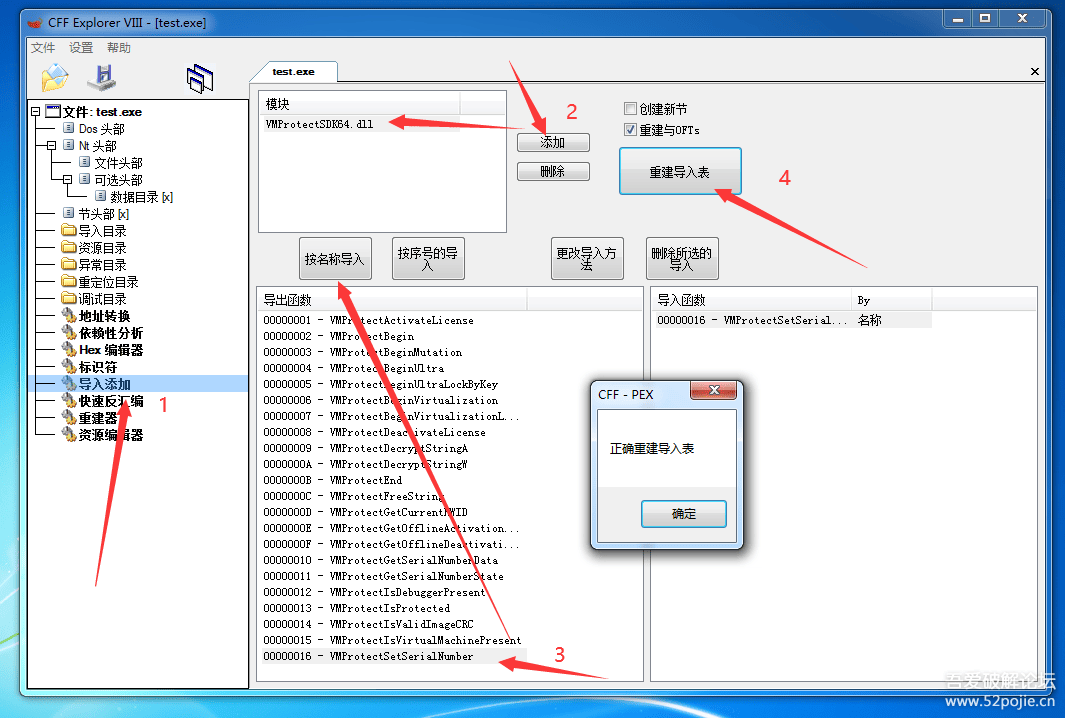Switch to the test.exe tab
Viewport: 1065px width, 718px height.
293,72
